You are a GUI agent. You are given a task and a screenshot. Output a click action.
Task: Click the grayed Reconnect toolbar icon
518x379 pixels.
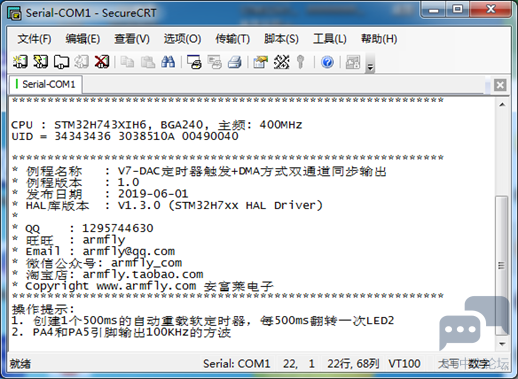click(81, 62)
